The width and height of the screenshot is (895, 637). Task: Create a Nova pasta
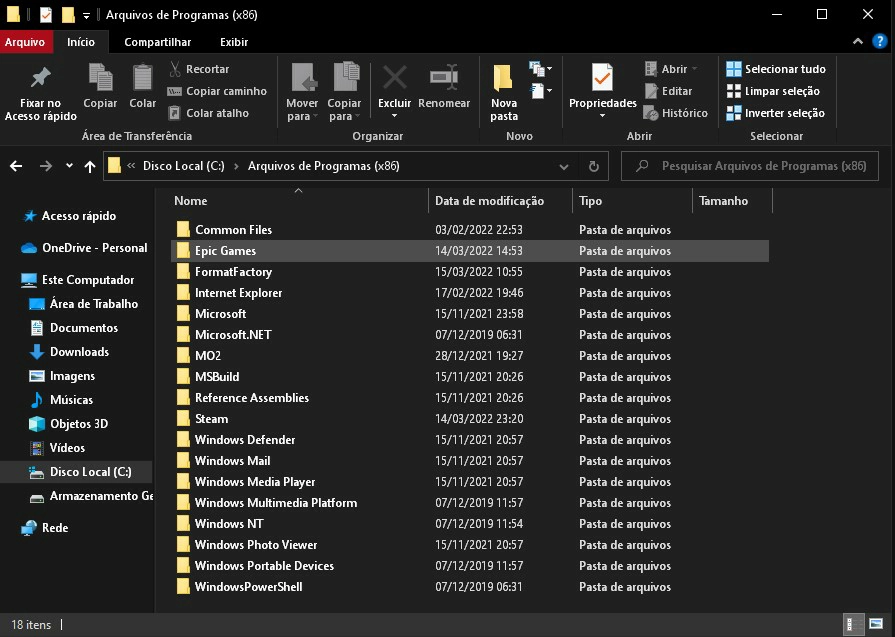coord(503,92)
